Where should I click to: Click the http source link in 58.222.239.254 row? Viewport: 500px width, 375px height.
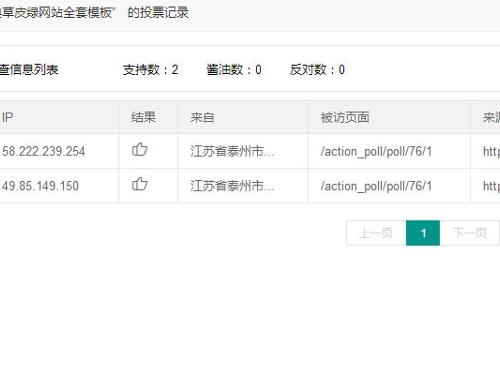491,152
